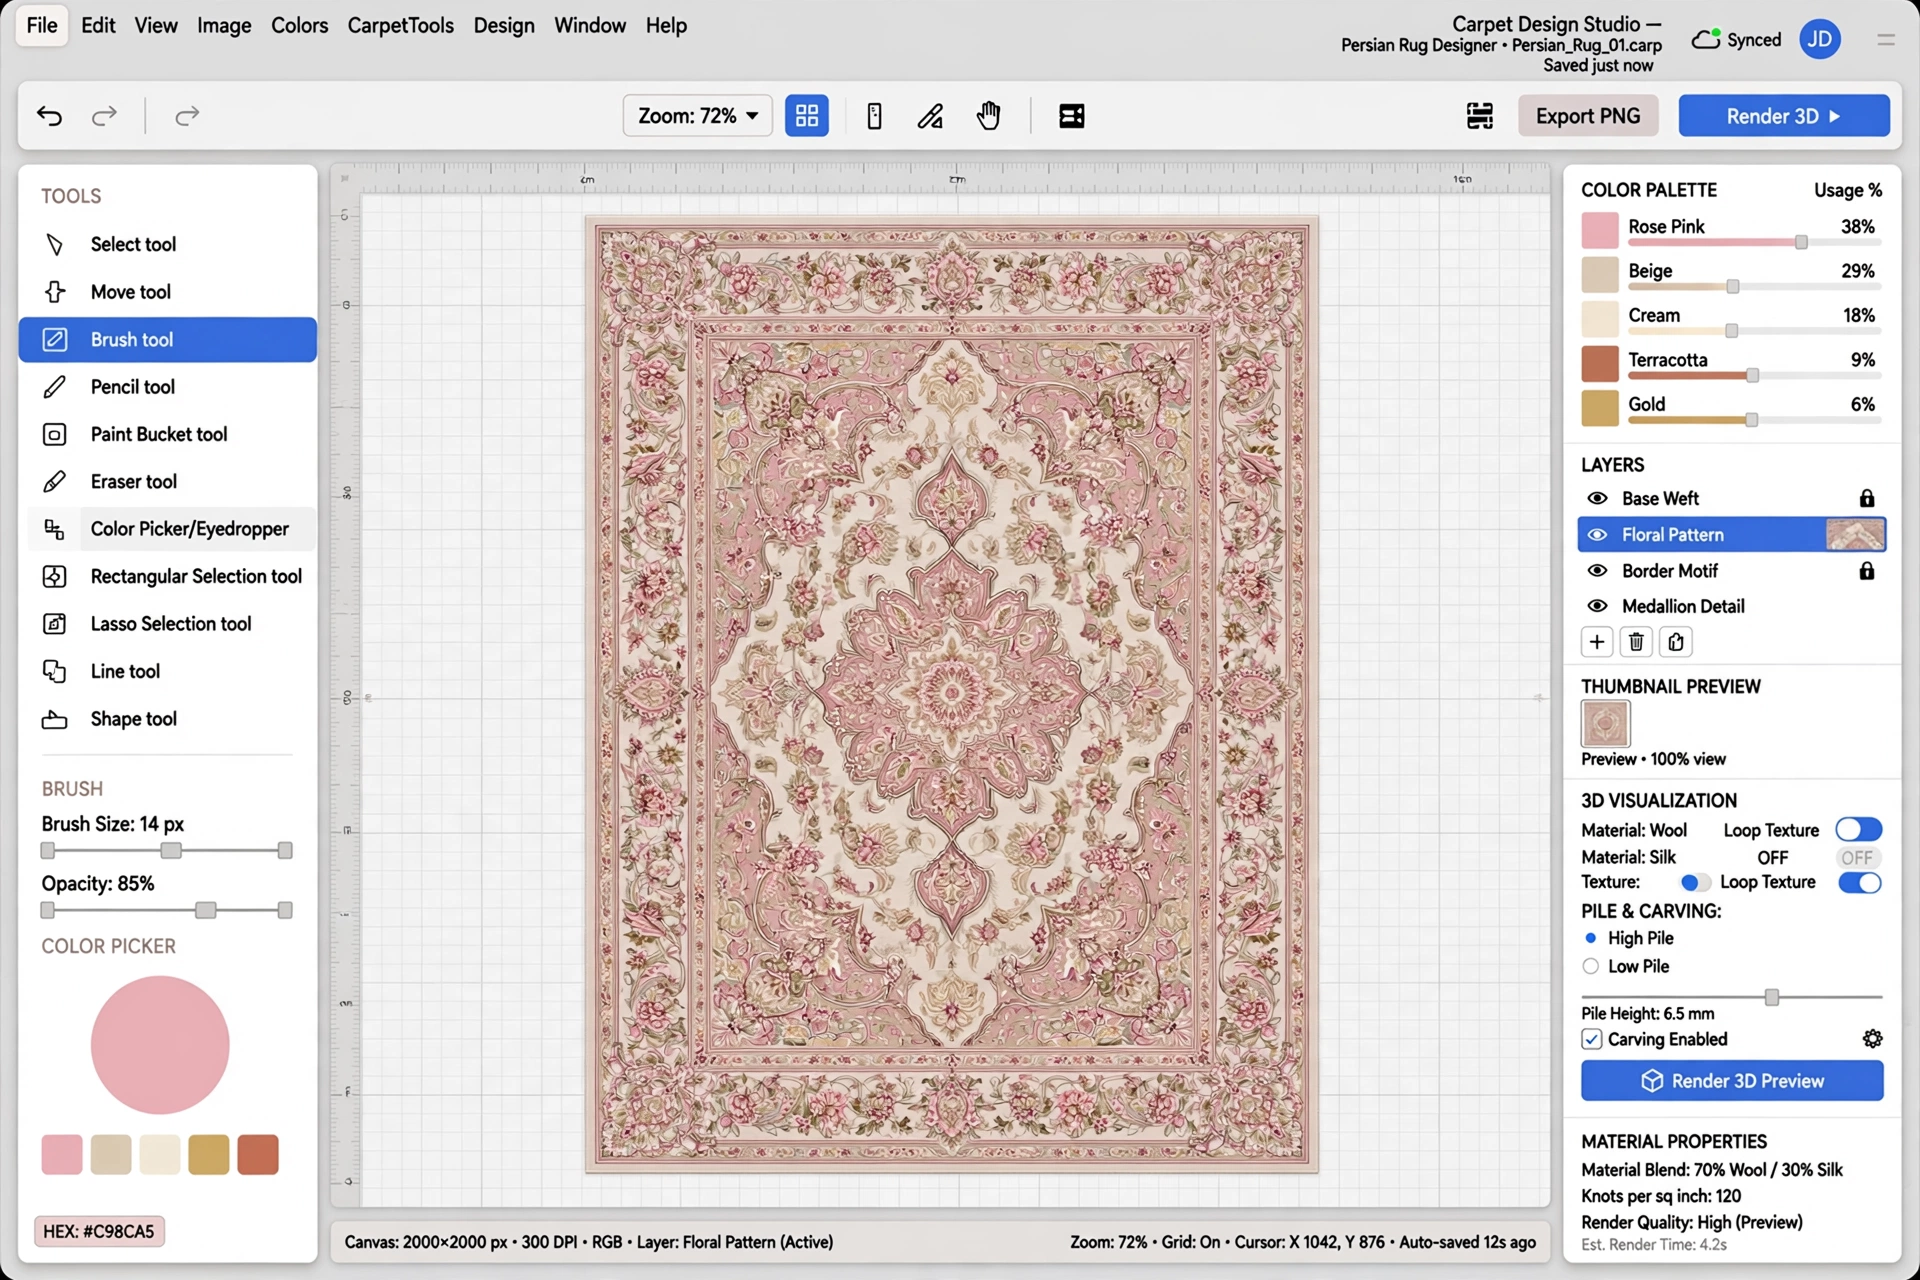The width and height of the screenshot is (1920, 1280).
Task: Click the pen stylus icon in toolbar
Action: pos(931,116)
